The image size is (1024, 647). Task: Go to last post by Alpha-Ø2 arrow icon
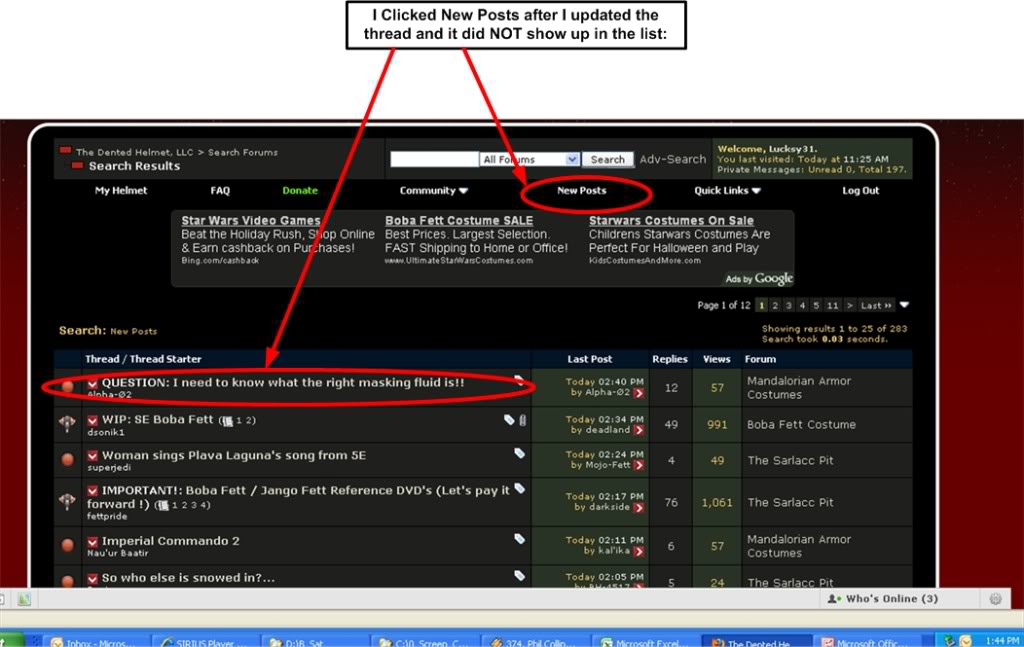pyautogui.click(x=639, y=393)
